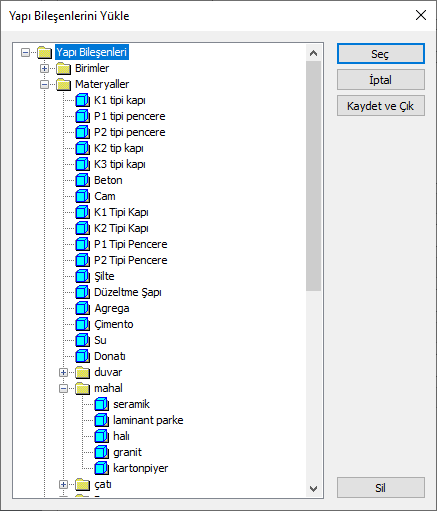
Task: Select the laminant parke item
Action: click(148, 420)
